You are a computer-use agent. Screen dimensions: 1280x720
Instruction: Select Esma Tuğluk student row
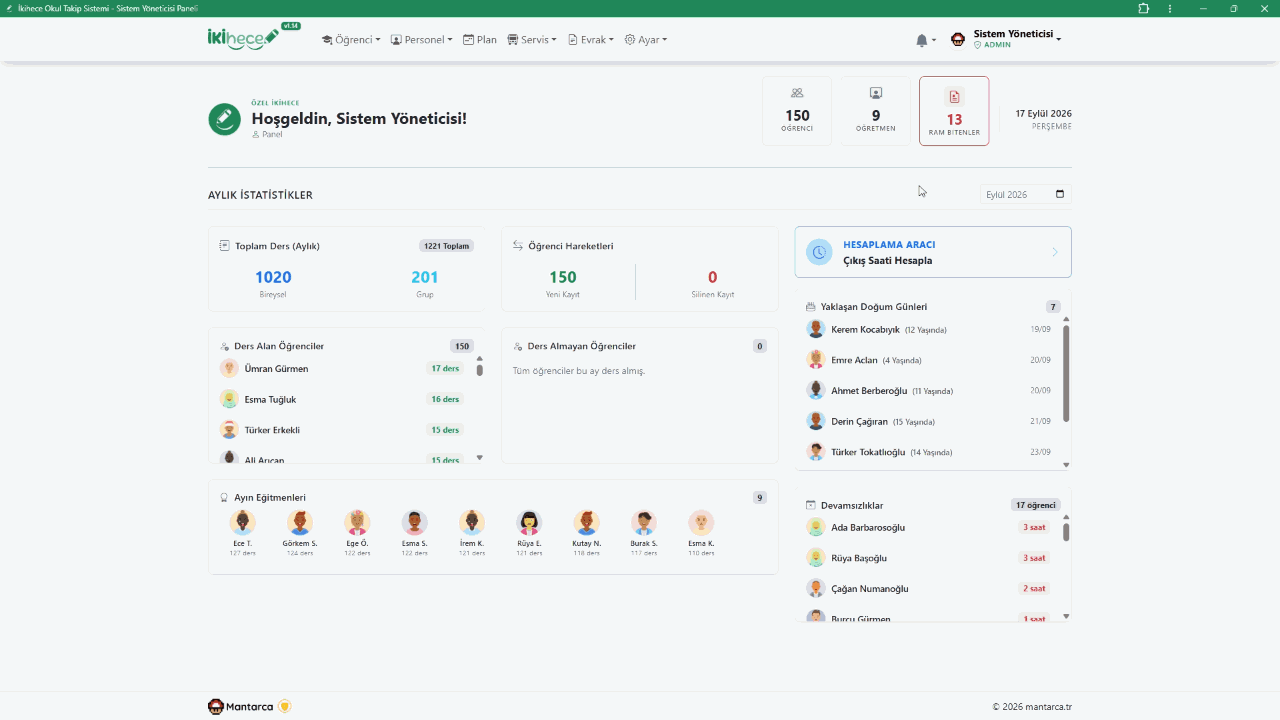point(341,399)
